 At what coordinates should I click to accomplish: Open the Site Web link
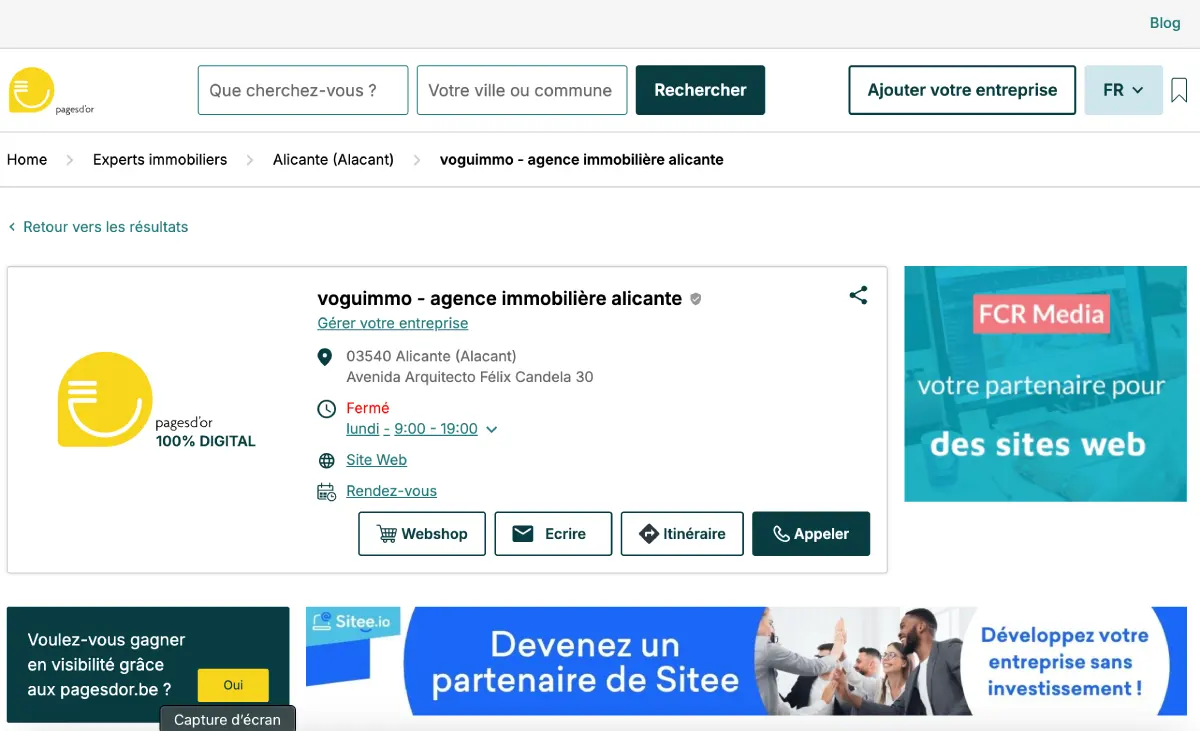376,460
